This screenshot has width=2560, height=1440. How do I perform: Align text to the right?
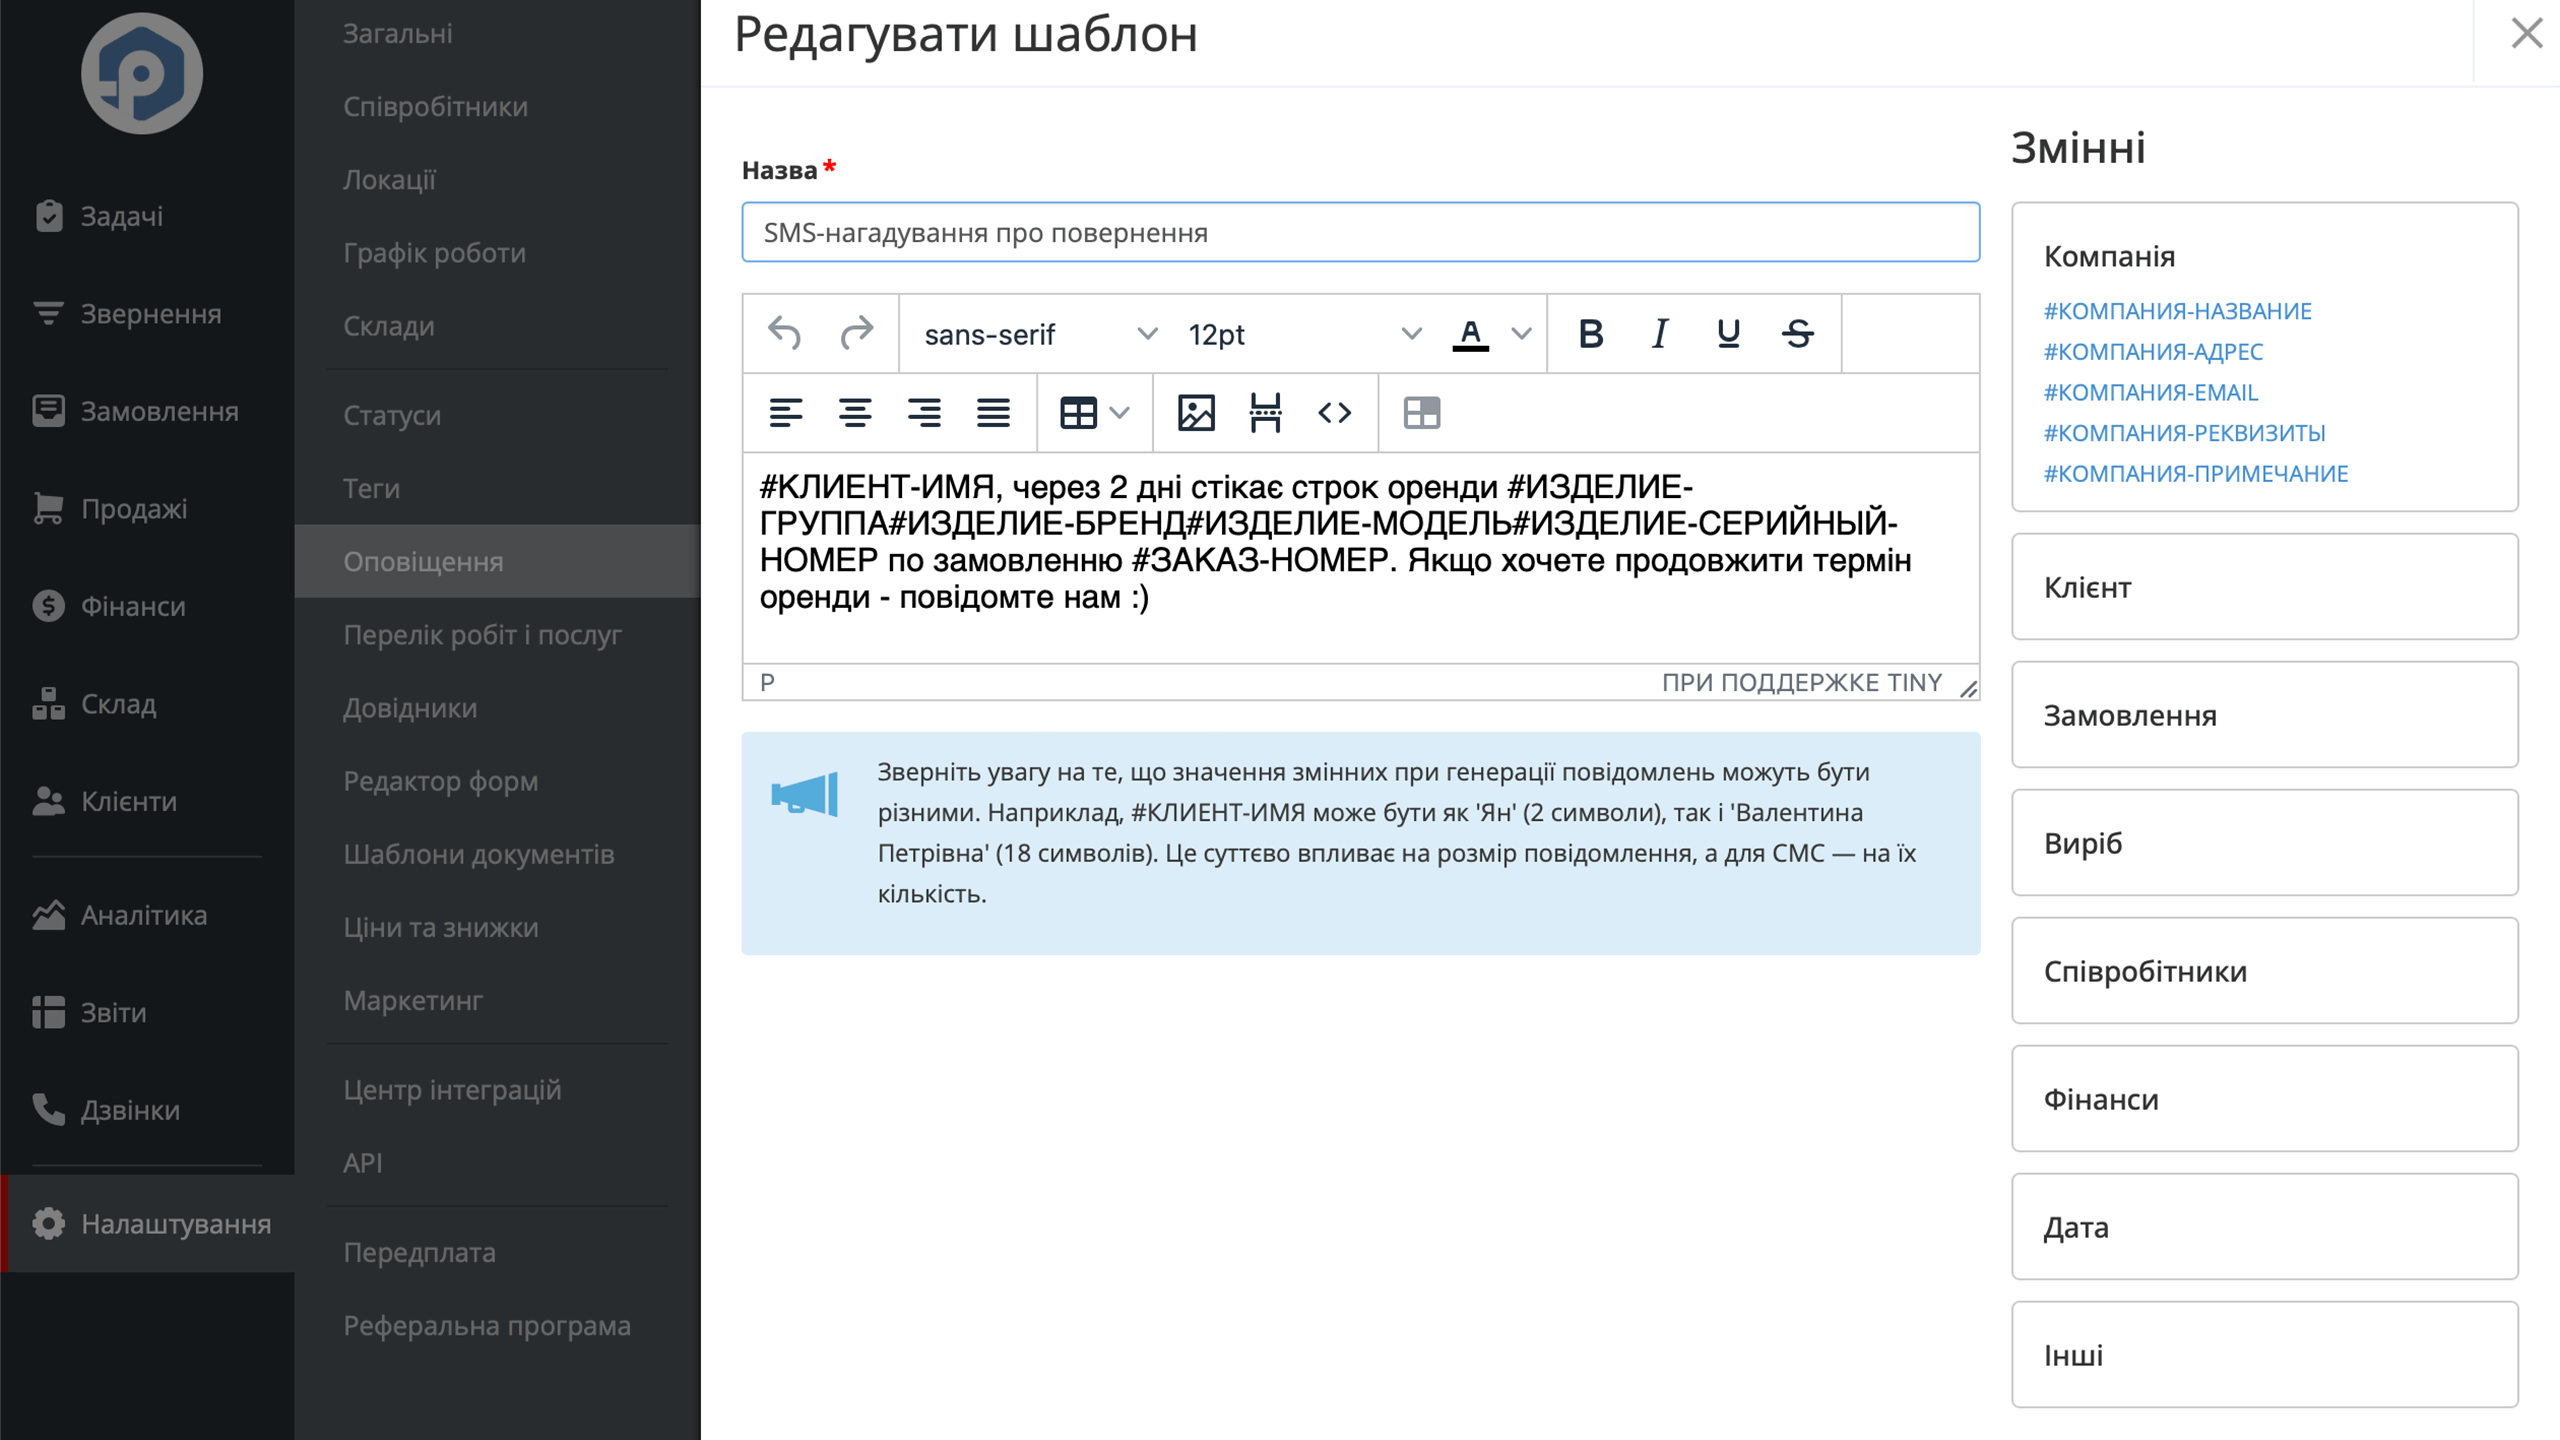pos(924,412)
